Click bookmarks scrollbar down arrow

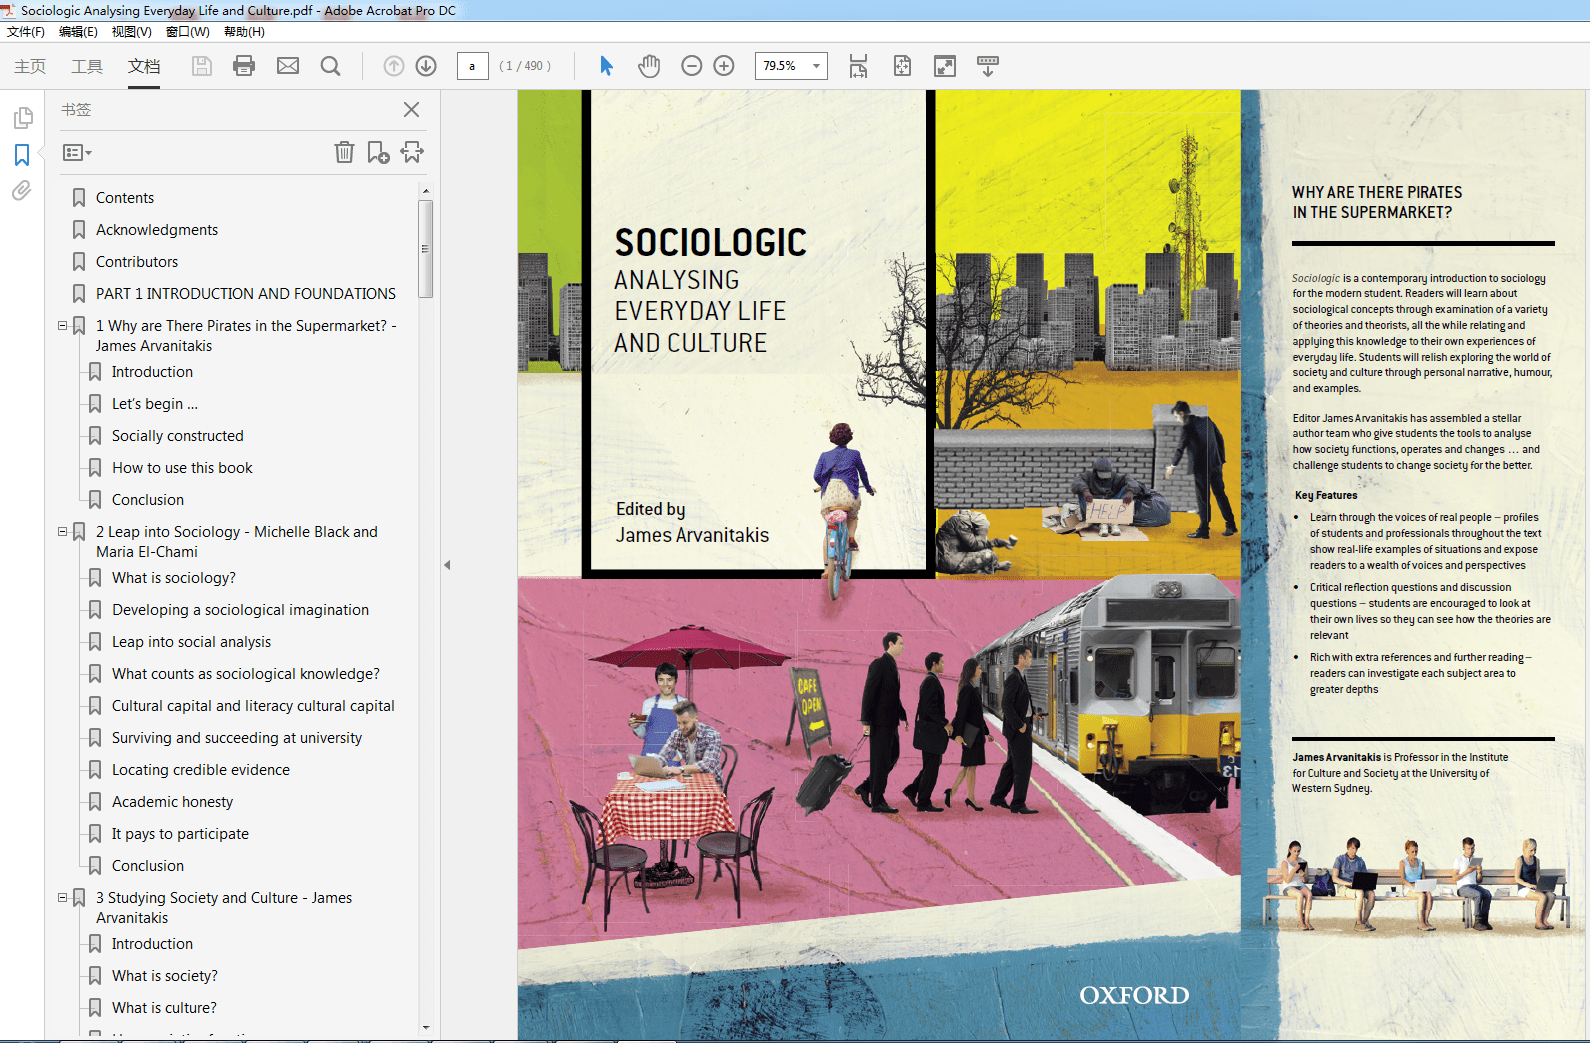(426, 1027)
